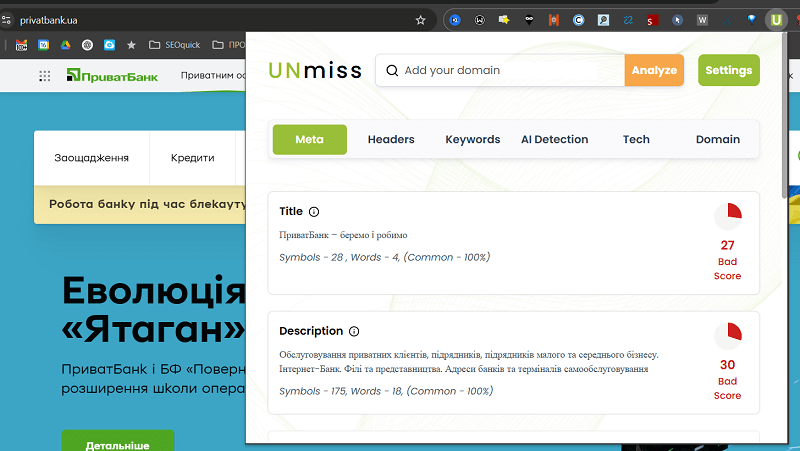The height and width of the screenshot is (451, 800).
Task: Open the orange bracket extension icon
Action: pyautogui.click(x=554, y=20)
